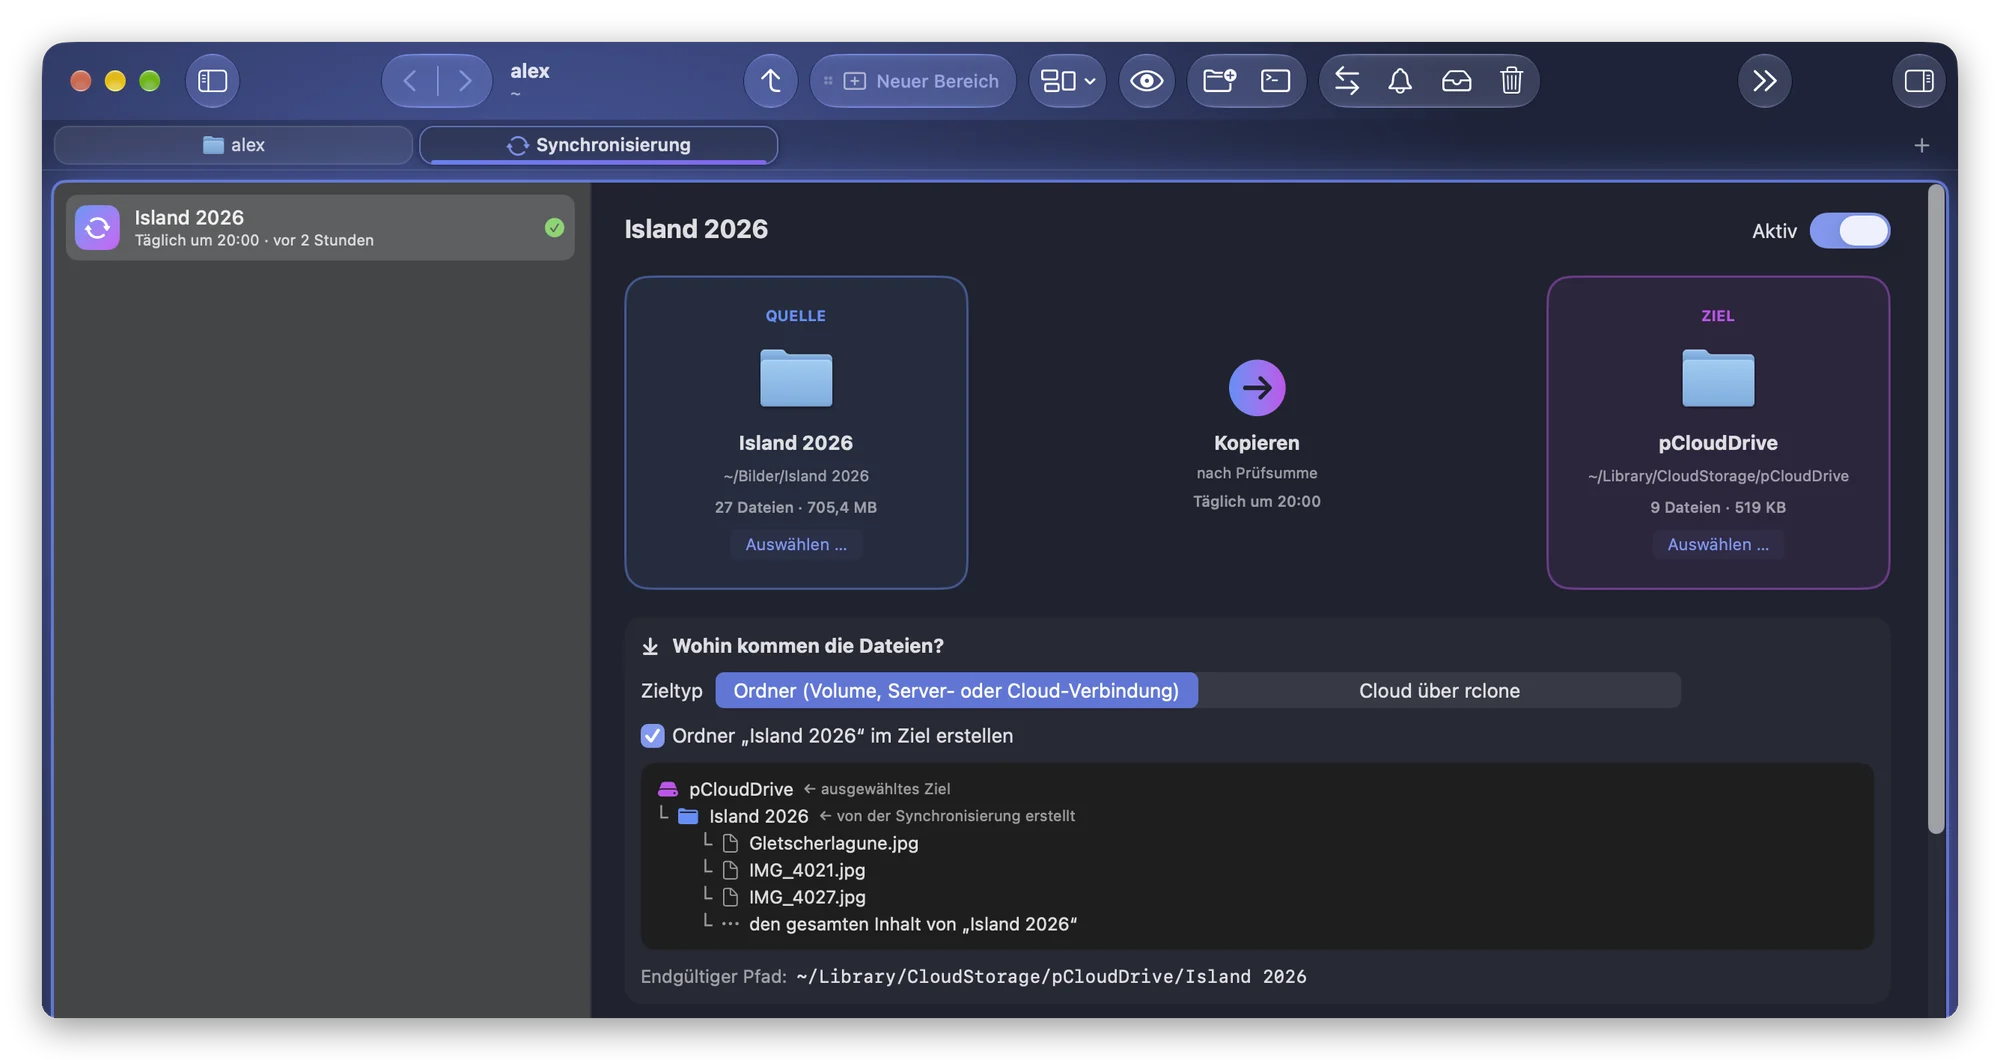The image size is (2000, 1060).
Task: Add a new tab with plus
Action: click(x=1921, y=146)
